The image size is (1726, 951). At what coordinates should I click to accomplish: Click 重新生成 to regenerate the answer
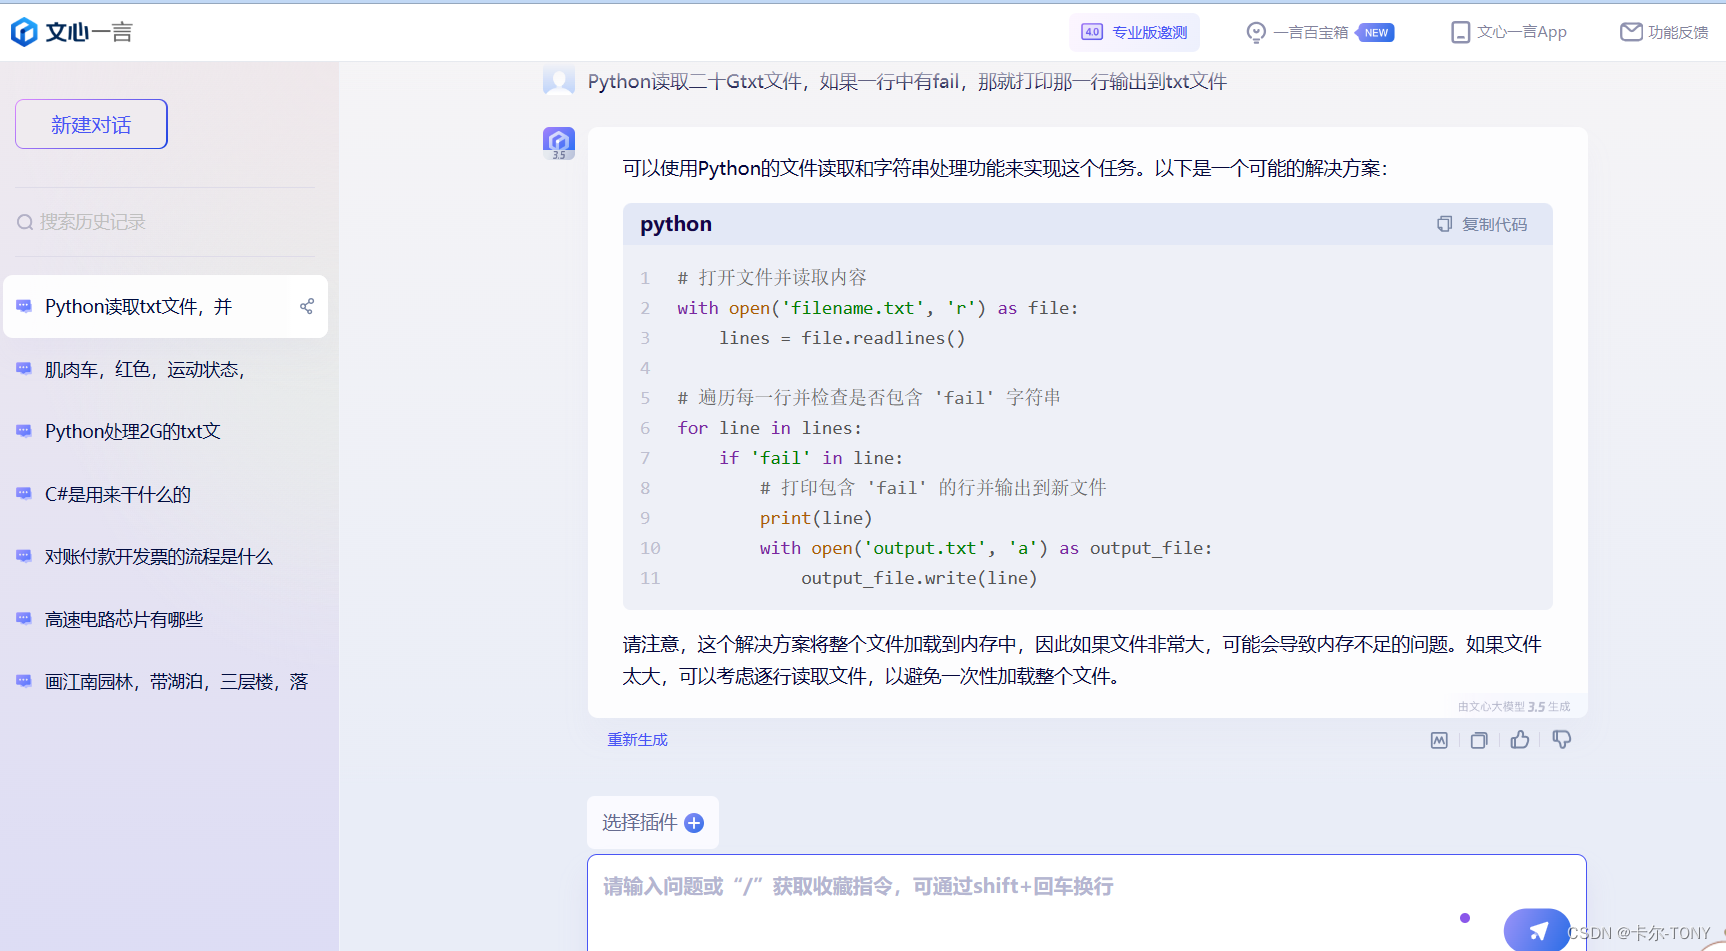(637, 739)
